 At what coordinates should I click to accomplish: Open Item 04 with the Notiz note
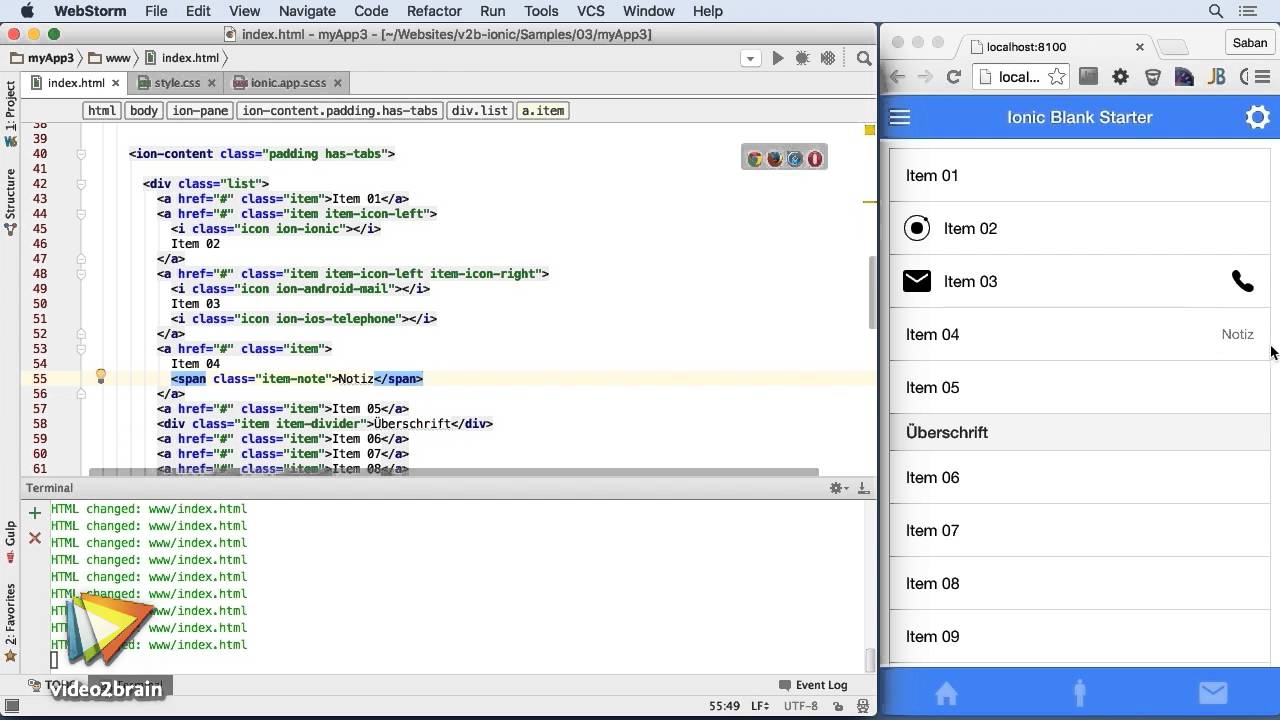(1080, 334)
